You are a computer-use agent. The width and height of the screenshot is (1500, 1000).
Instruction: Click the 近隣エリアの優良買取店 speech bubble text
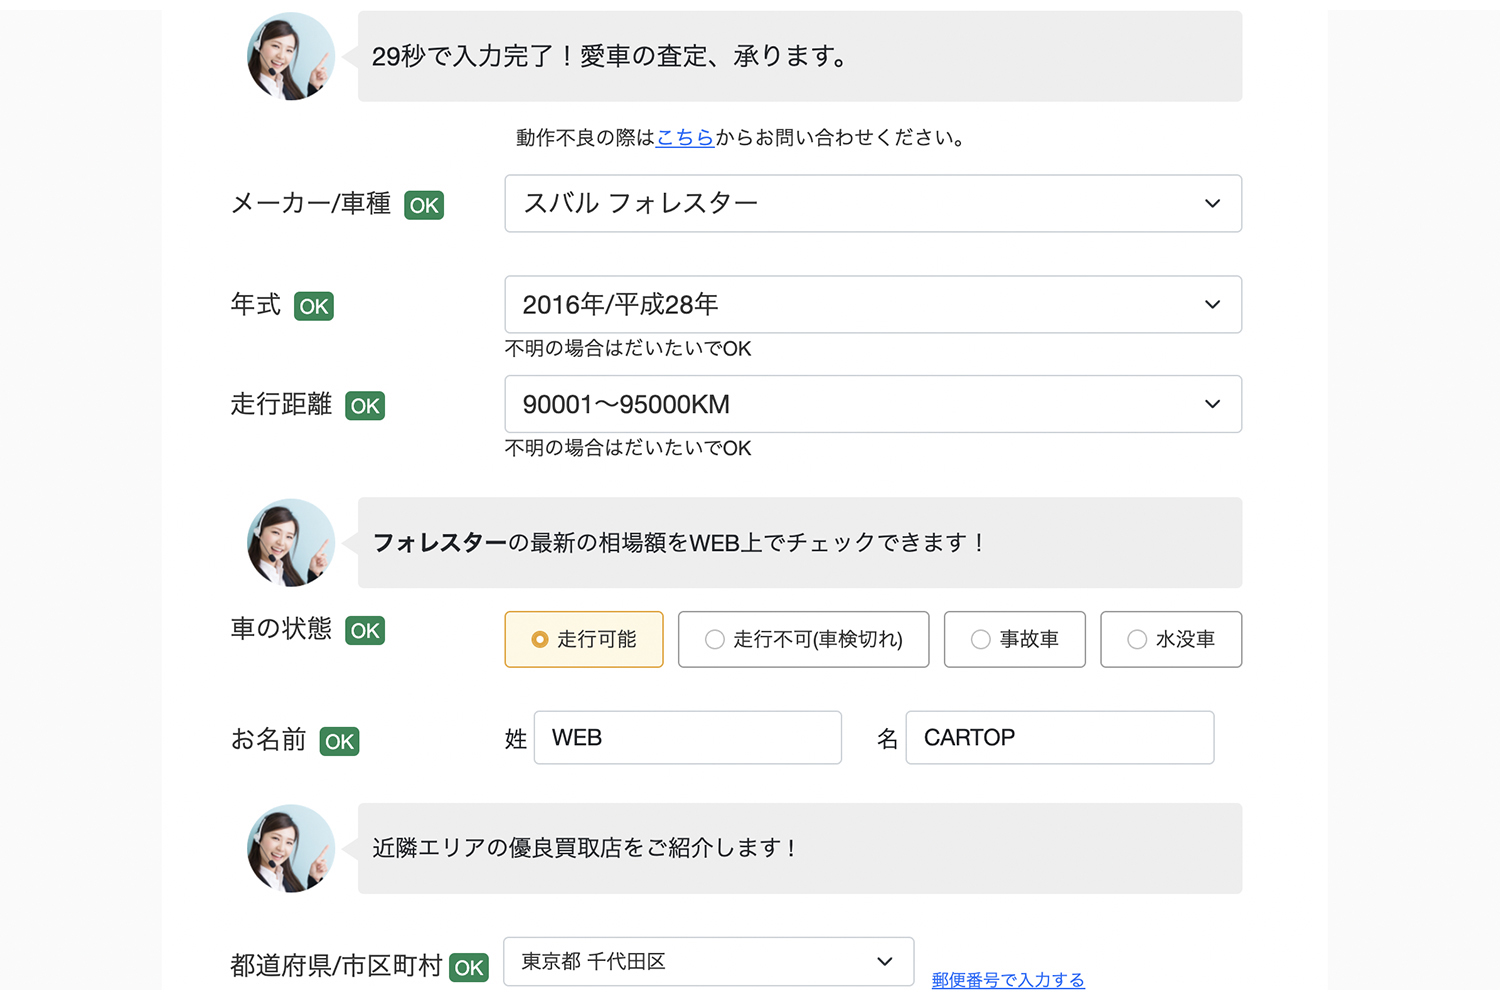[585, 848]
